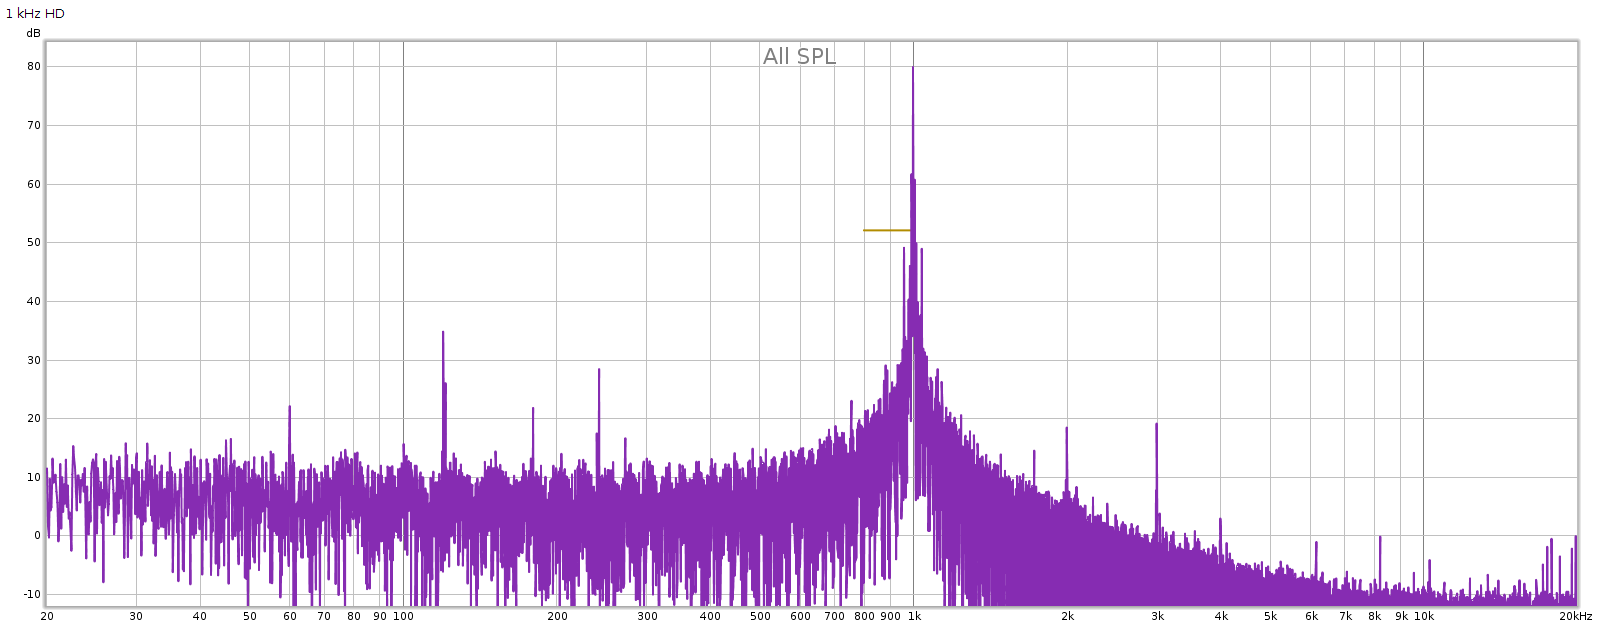Click the 400 Hz frequency axis label
This screenshot has height=628, width=1600.
pos(710,616)
